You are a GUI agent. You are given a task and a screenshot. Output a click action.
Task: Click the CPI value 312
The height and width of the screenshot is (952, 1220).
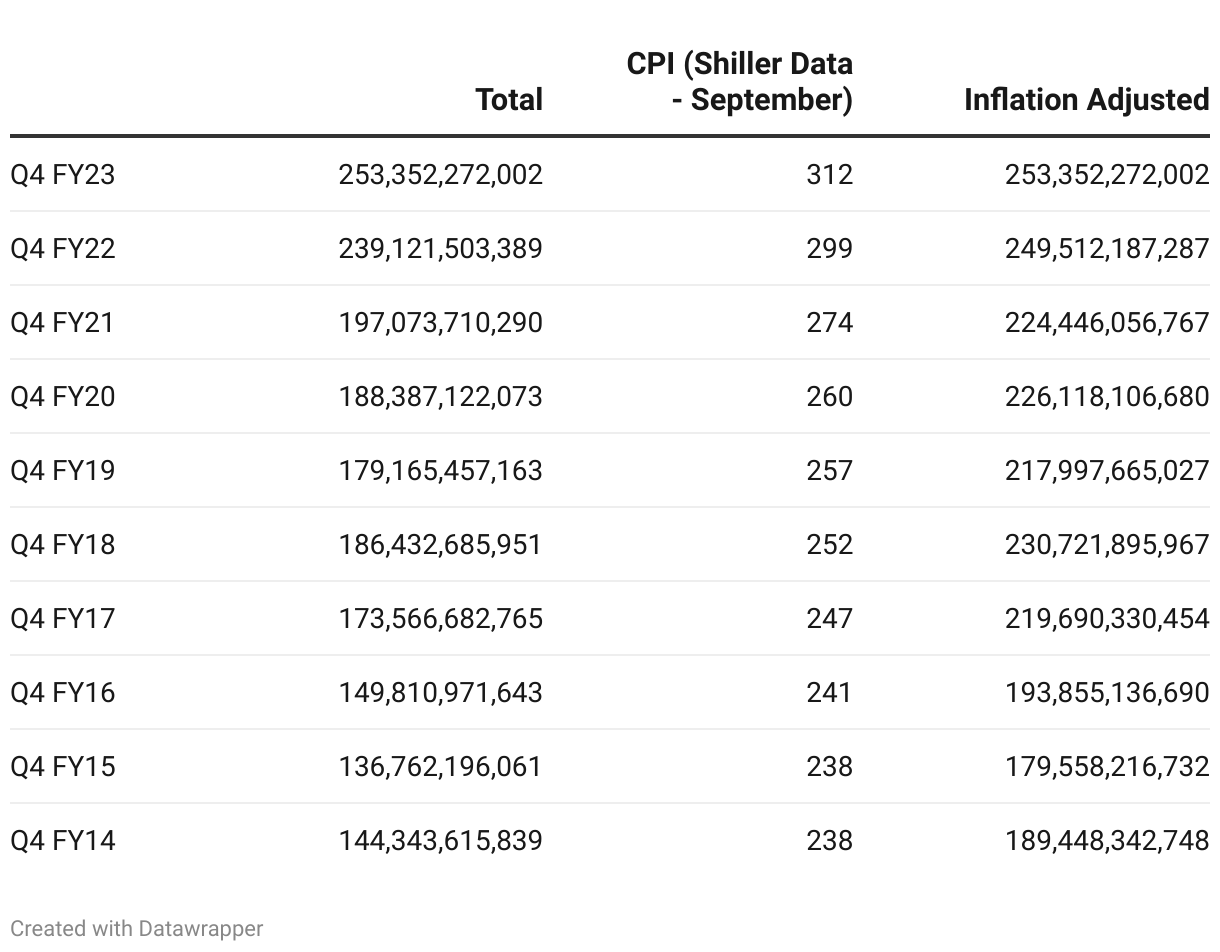tap(829, 175)
